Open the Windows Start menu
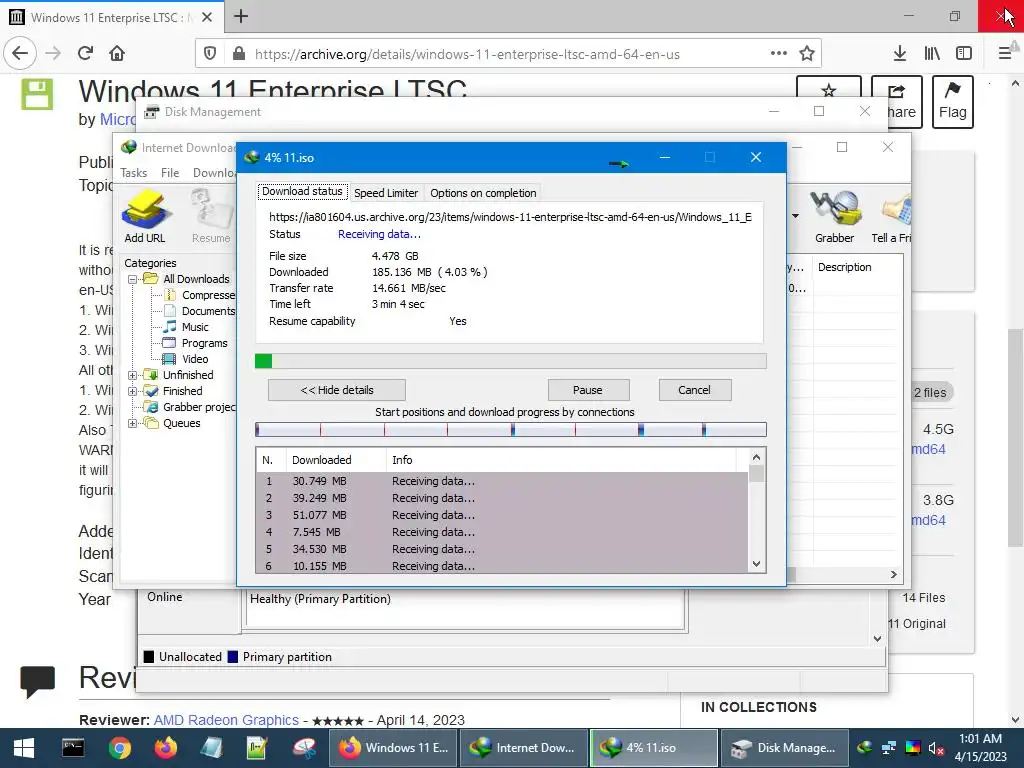 24,748
